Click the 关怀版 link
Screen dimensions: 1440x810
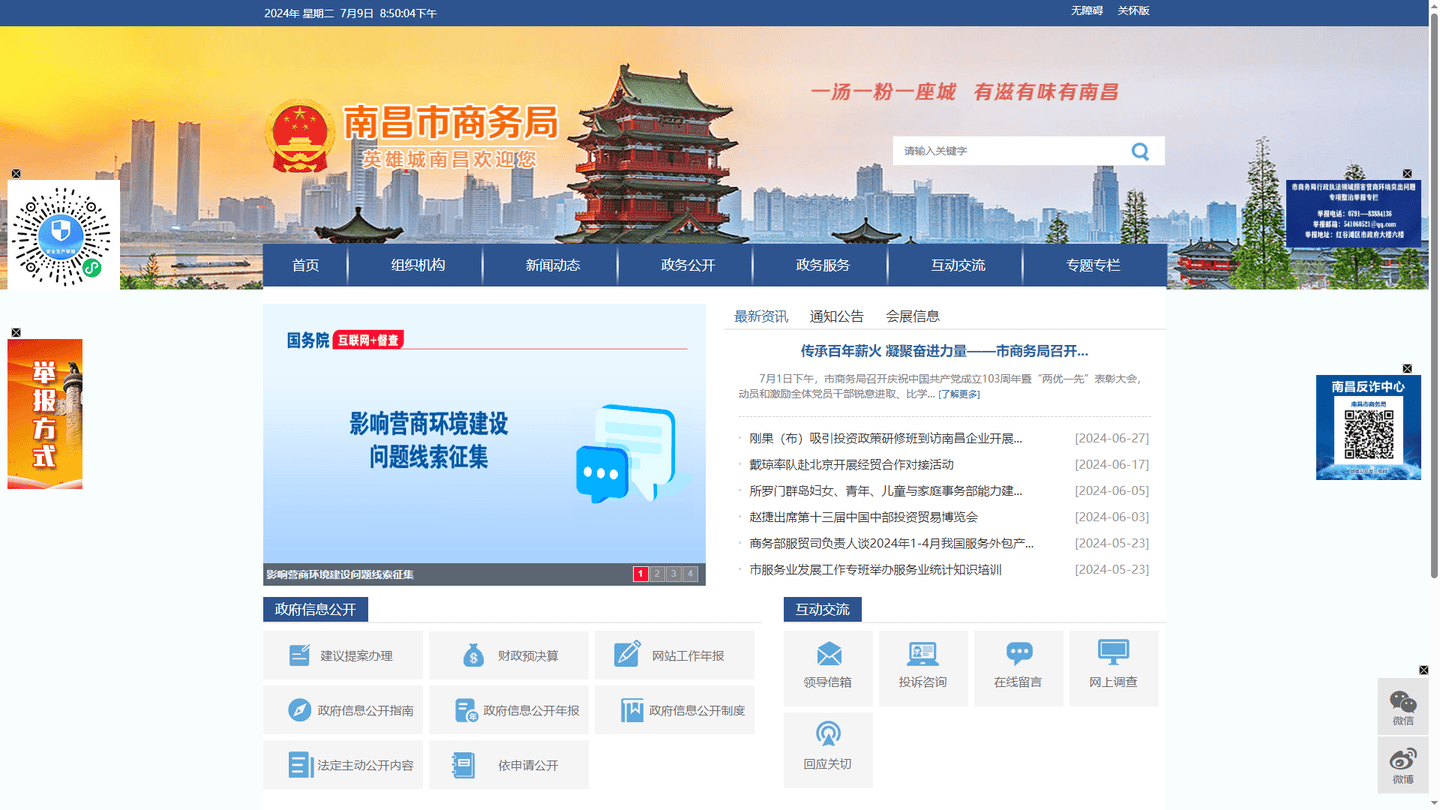1133,11
